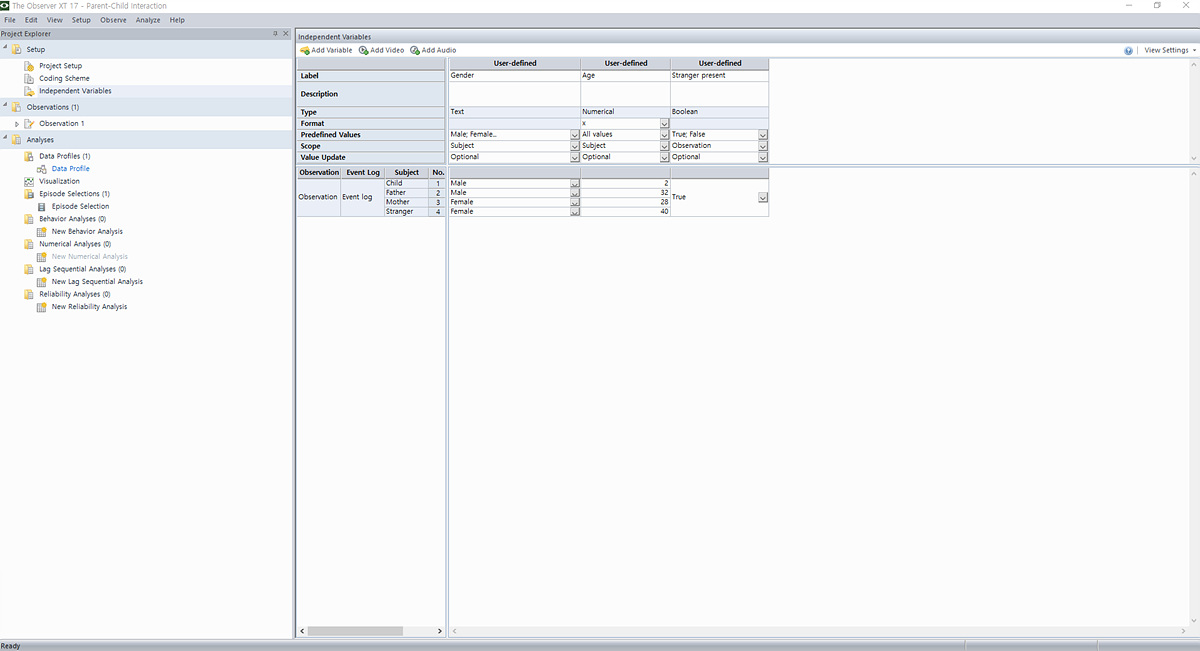The height and width of the screenshot is (651, 1200).
Task: Open the Analyze menu
Action: pos(147,20)
